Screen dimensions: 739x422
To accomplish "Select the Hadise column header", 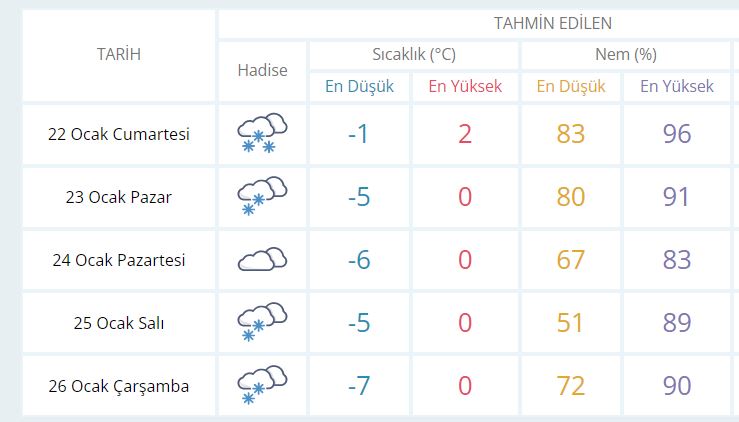I will click(263, 70).
